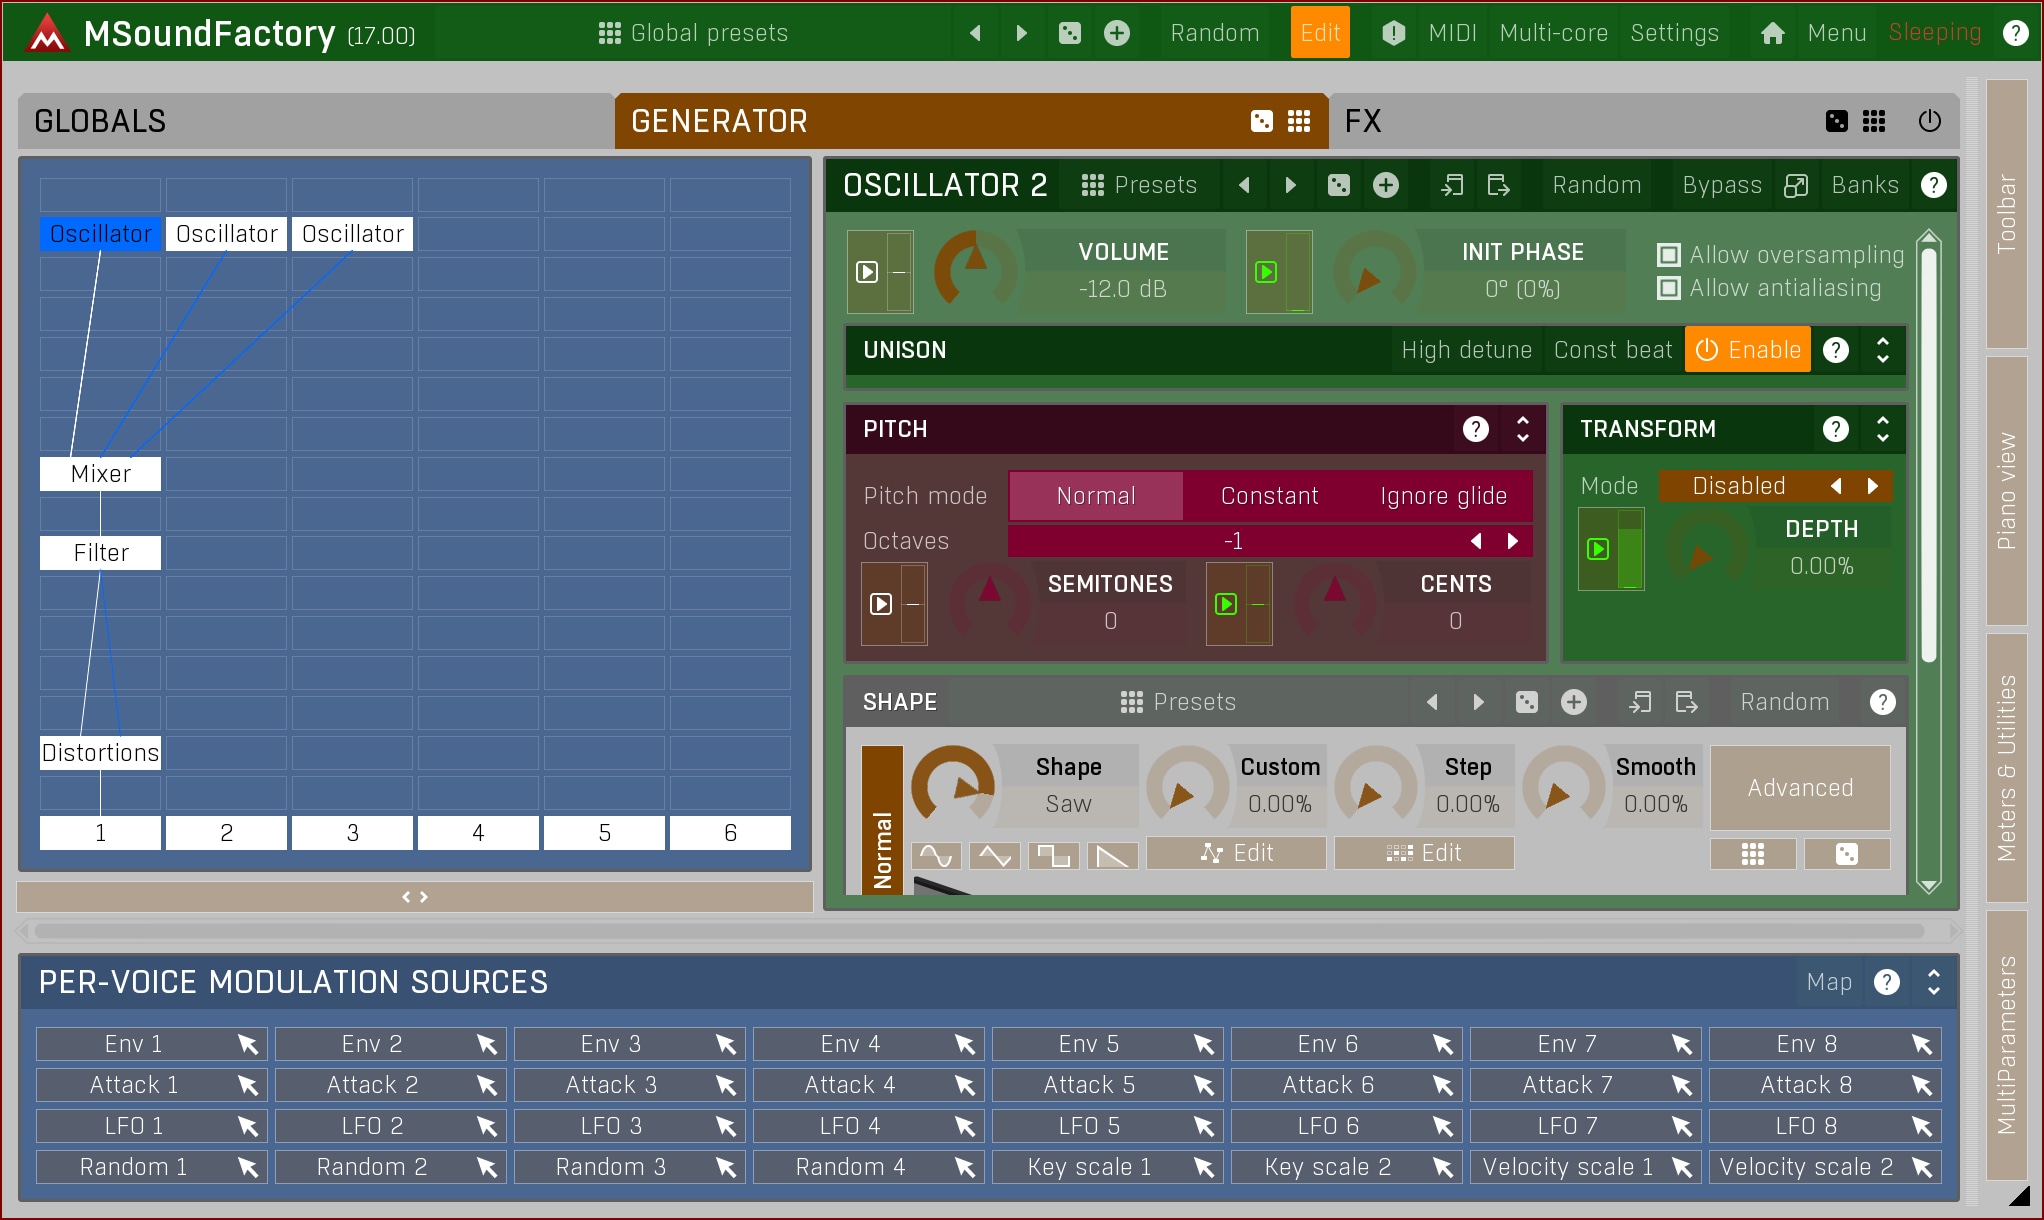2044x1220 pixels.
Task: Collapse Per-Voice Modulation Sources panel
Action: point(1933,982)
